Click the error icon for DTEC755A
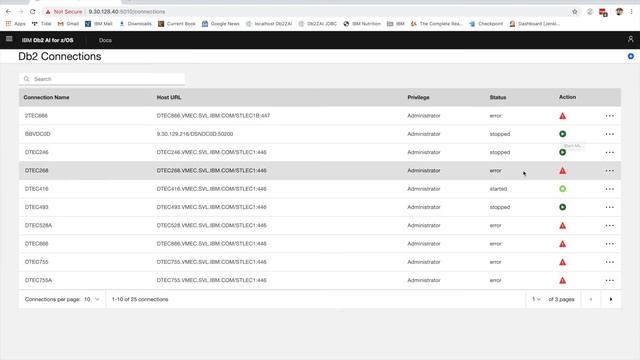Screen dimensions: 640x360 point(562,280)
